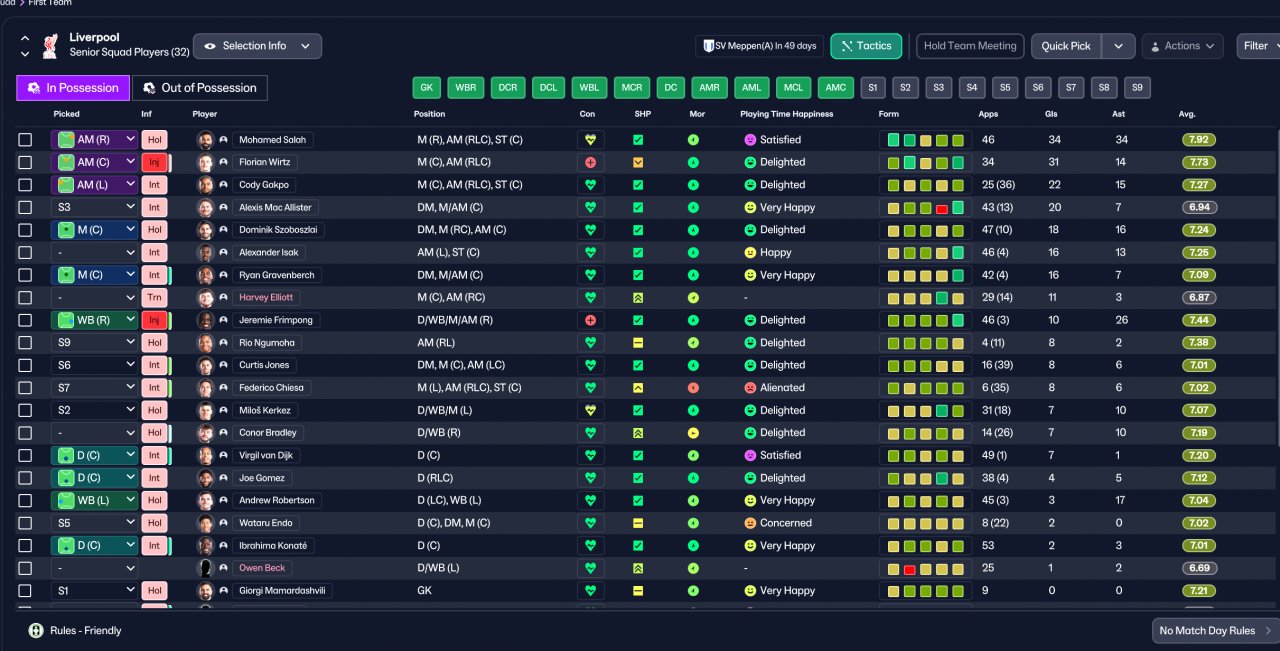Click Owen Beck's silhouette portrait
The image size is (1280, 651).
point(206,568)
